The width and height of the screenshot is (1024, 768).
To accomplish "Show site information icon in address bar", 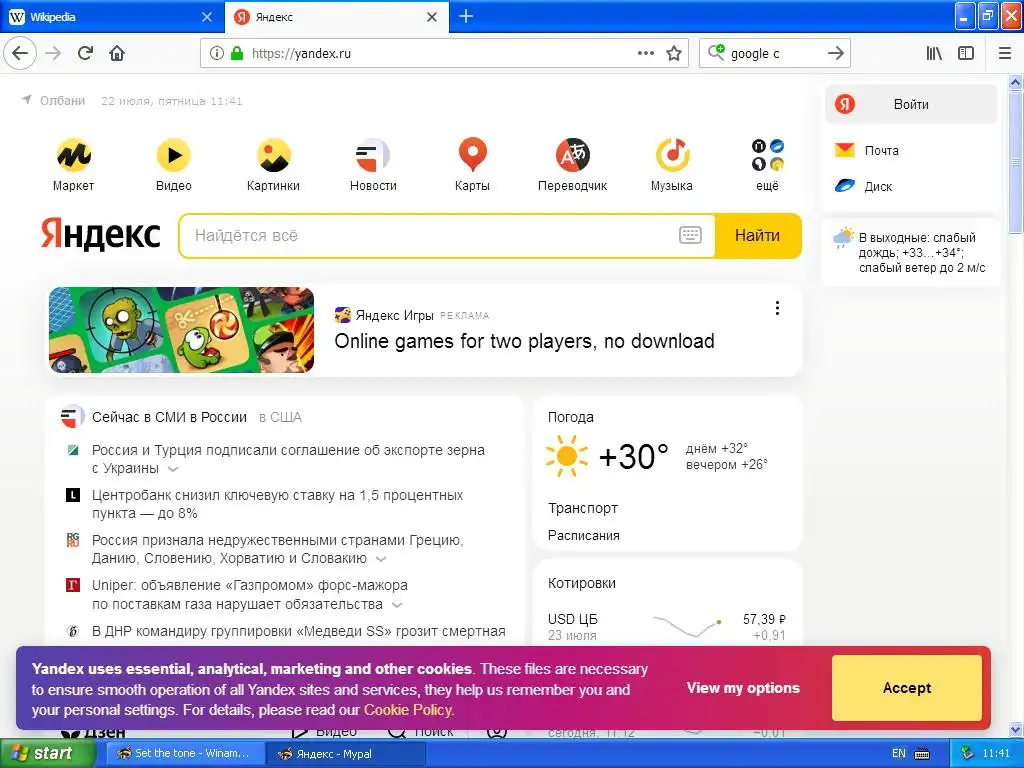I will click(x=217, y=54).
